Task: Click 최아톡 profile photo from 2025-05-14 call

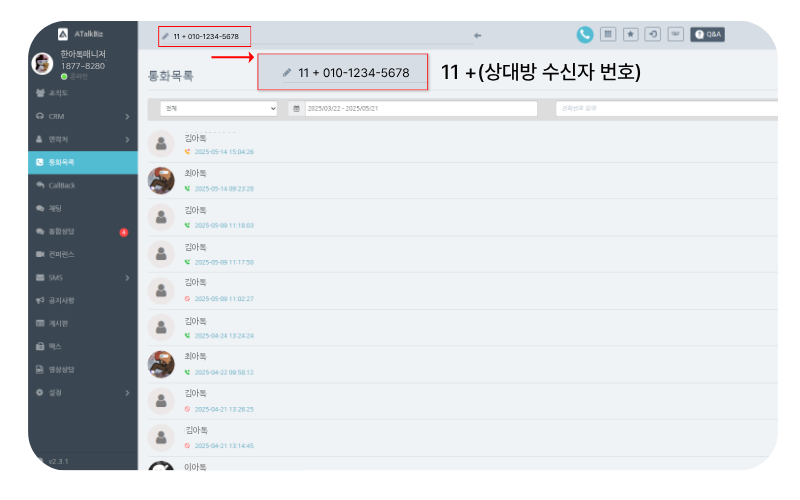Action: click(x=161, y=181)
